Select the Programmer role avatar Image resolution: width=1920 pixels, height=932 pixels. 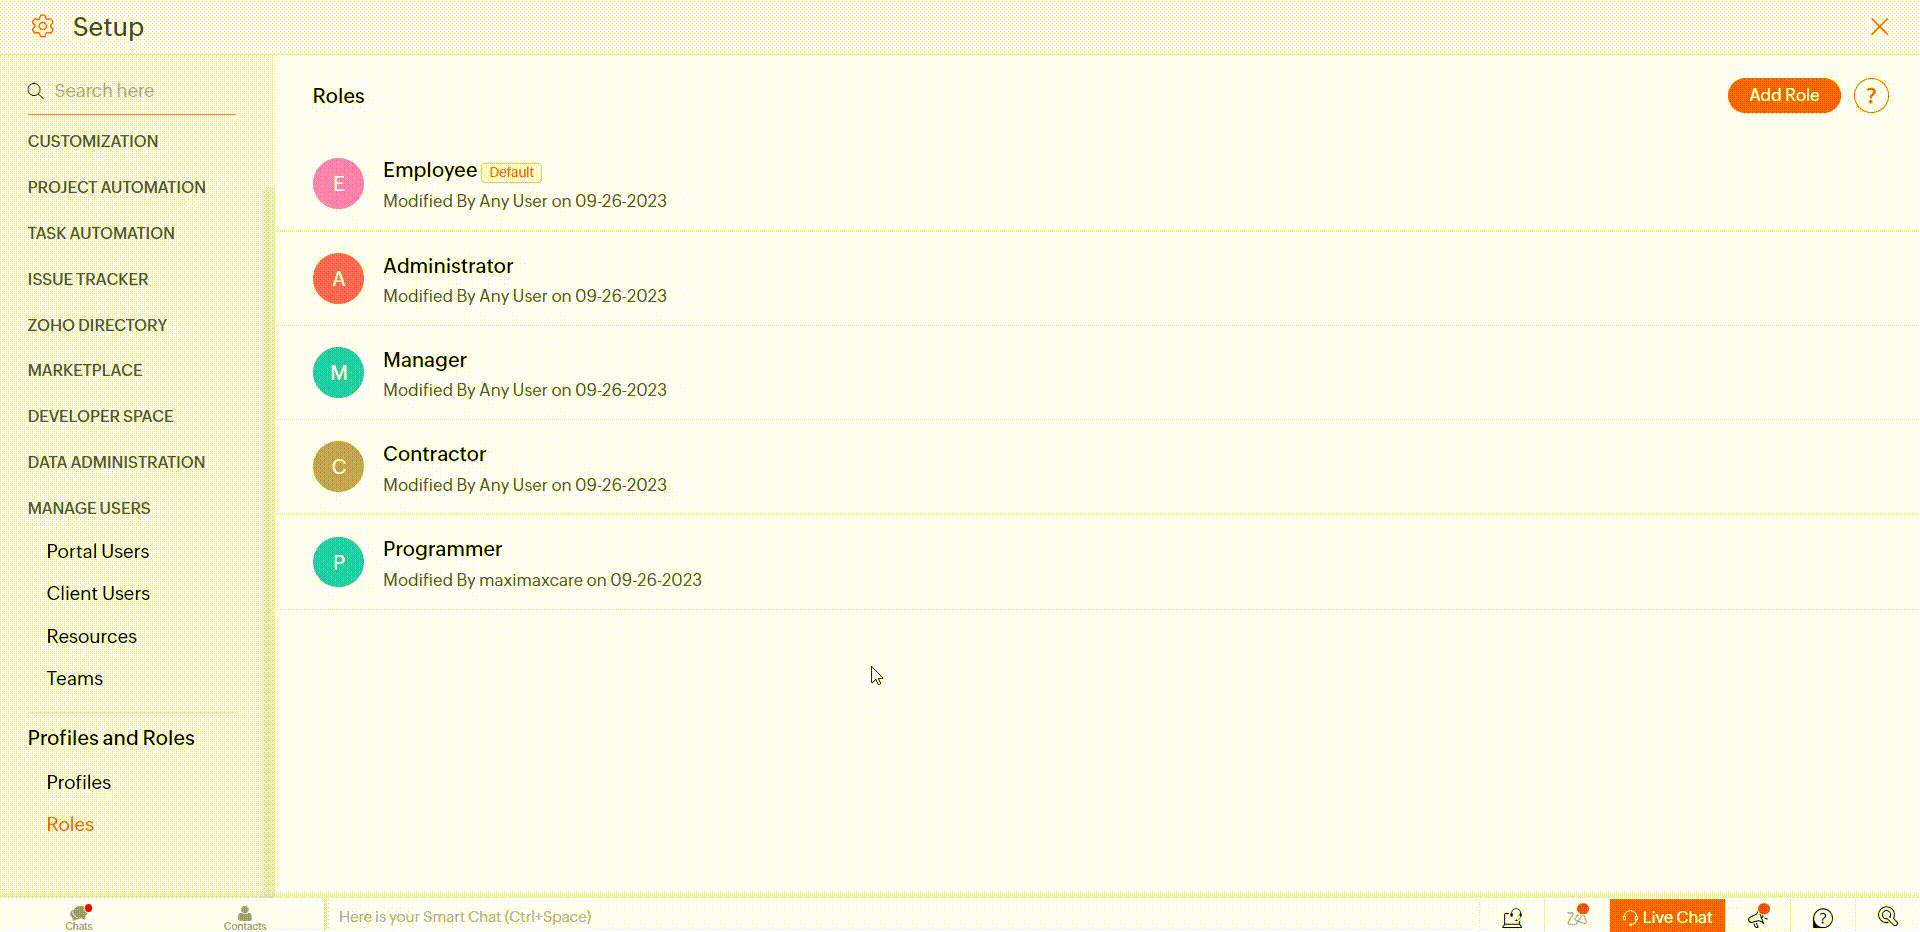pyautogui.click(x=338, y=562)
